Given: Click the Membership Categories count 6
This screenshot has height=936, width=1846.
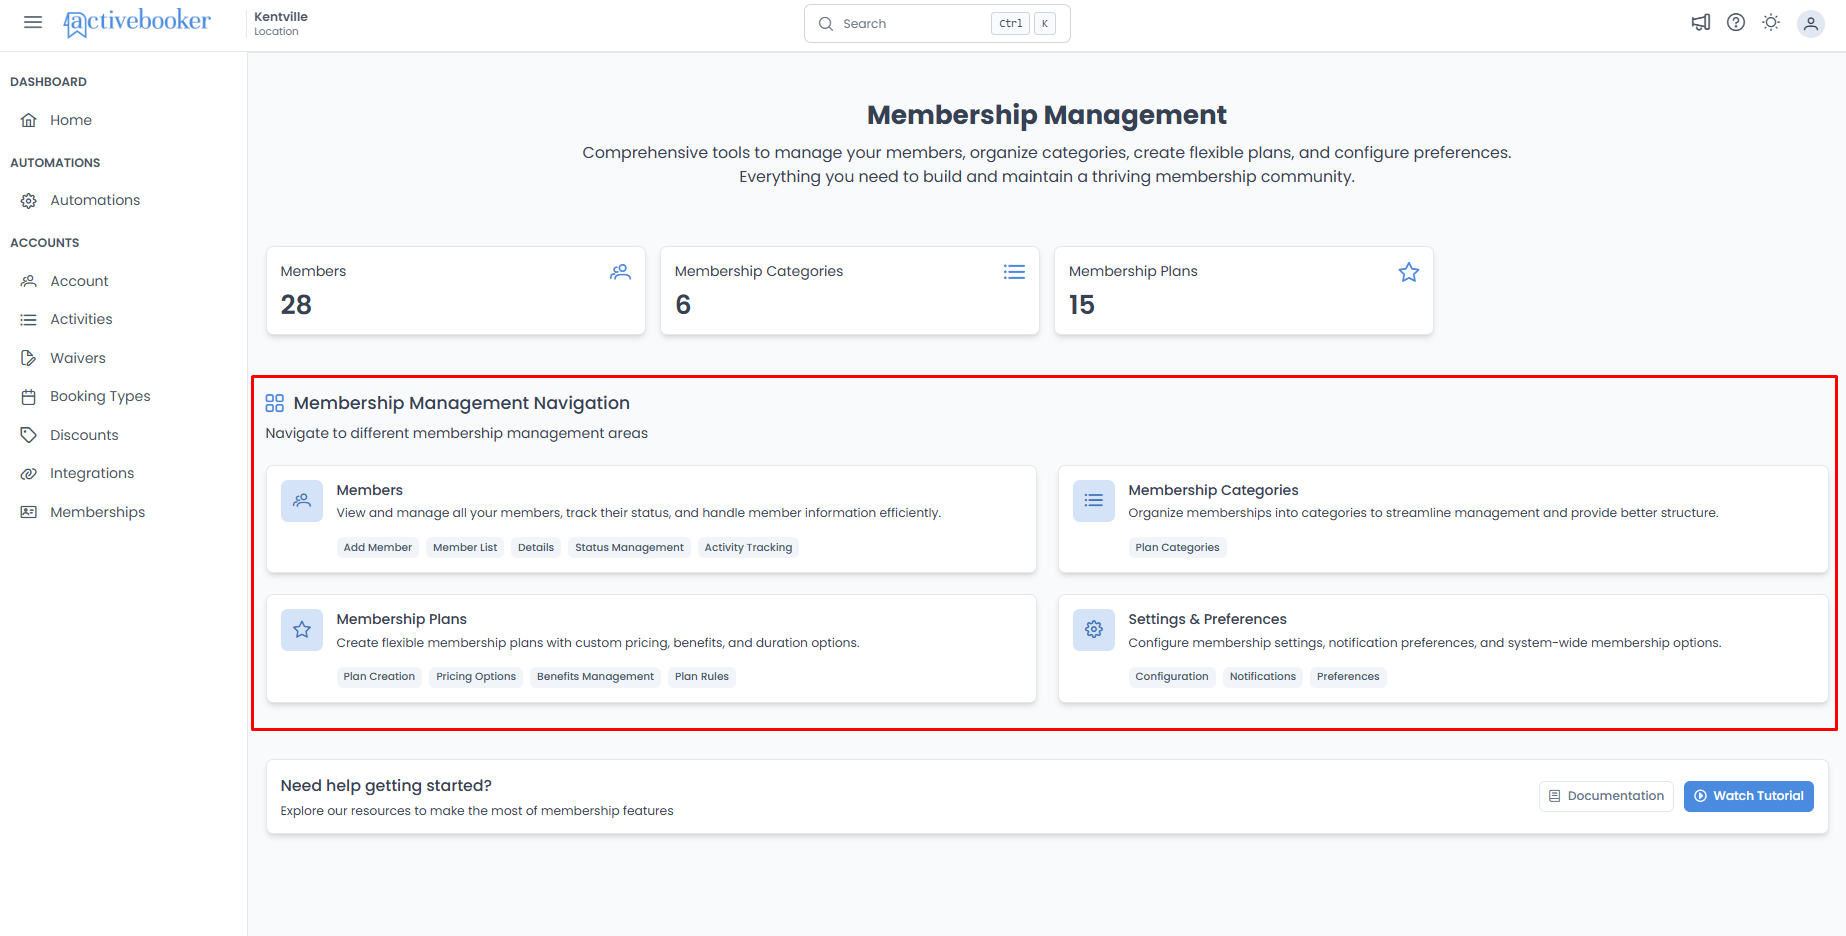Looking at the screenshot, I should (683, 305).
